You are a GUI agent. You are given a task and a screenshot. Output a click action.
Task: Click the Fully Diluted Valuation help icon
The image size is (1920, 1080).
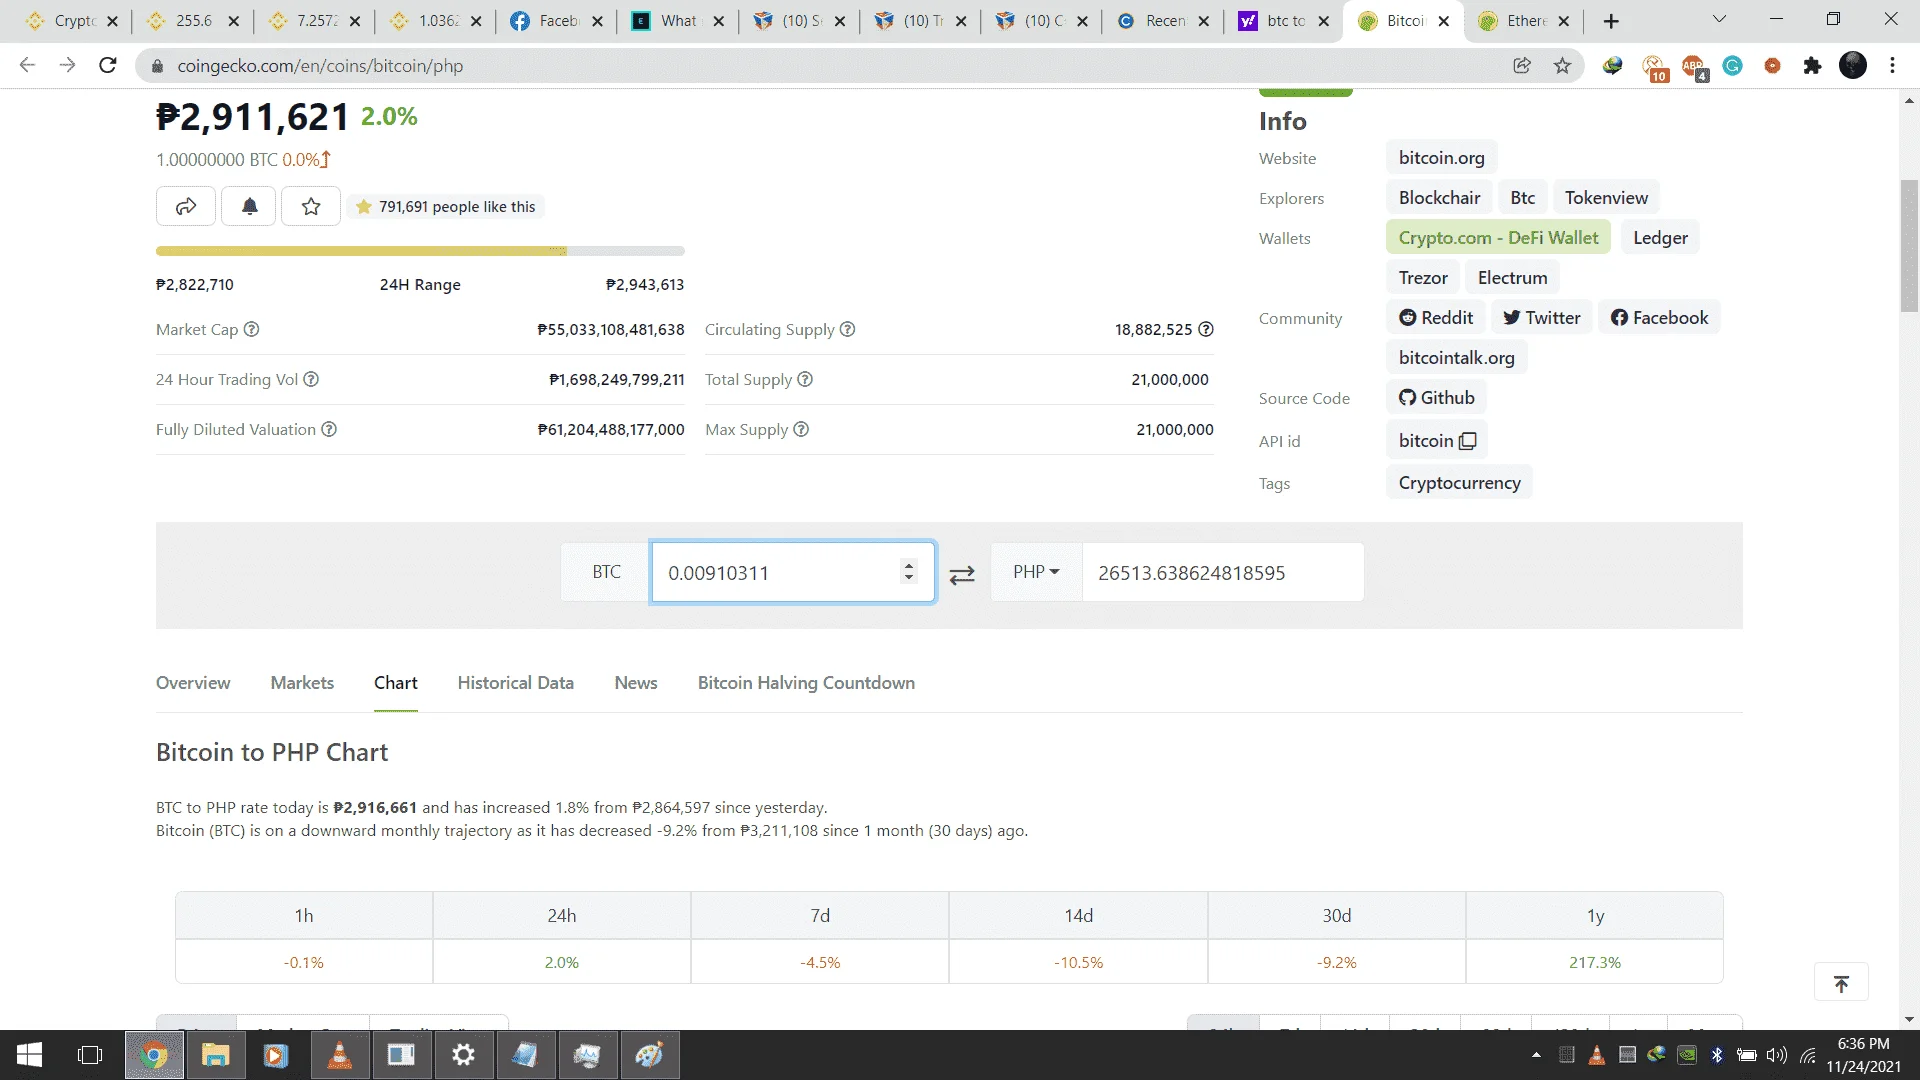tap(329, 429)
